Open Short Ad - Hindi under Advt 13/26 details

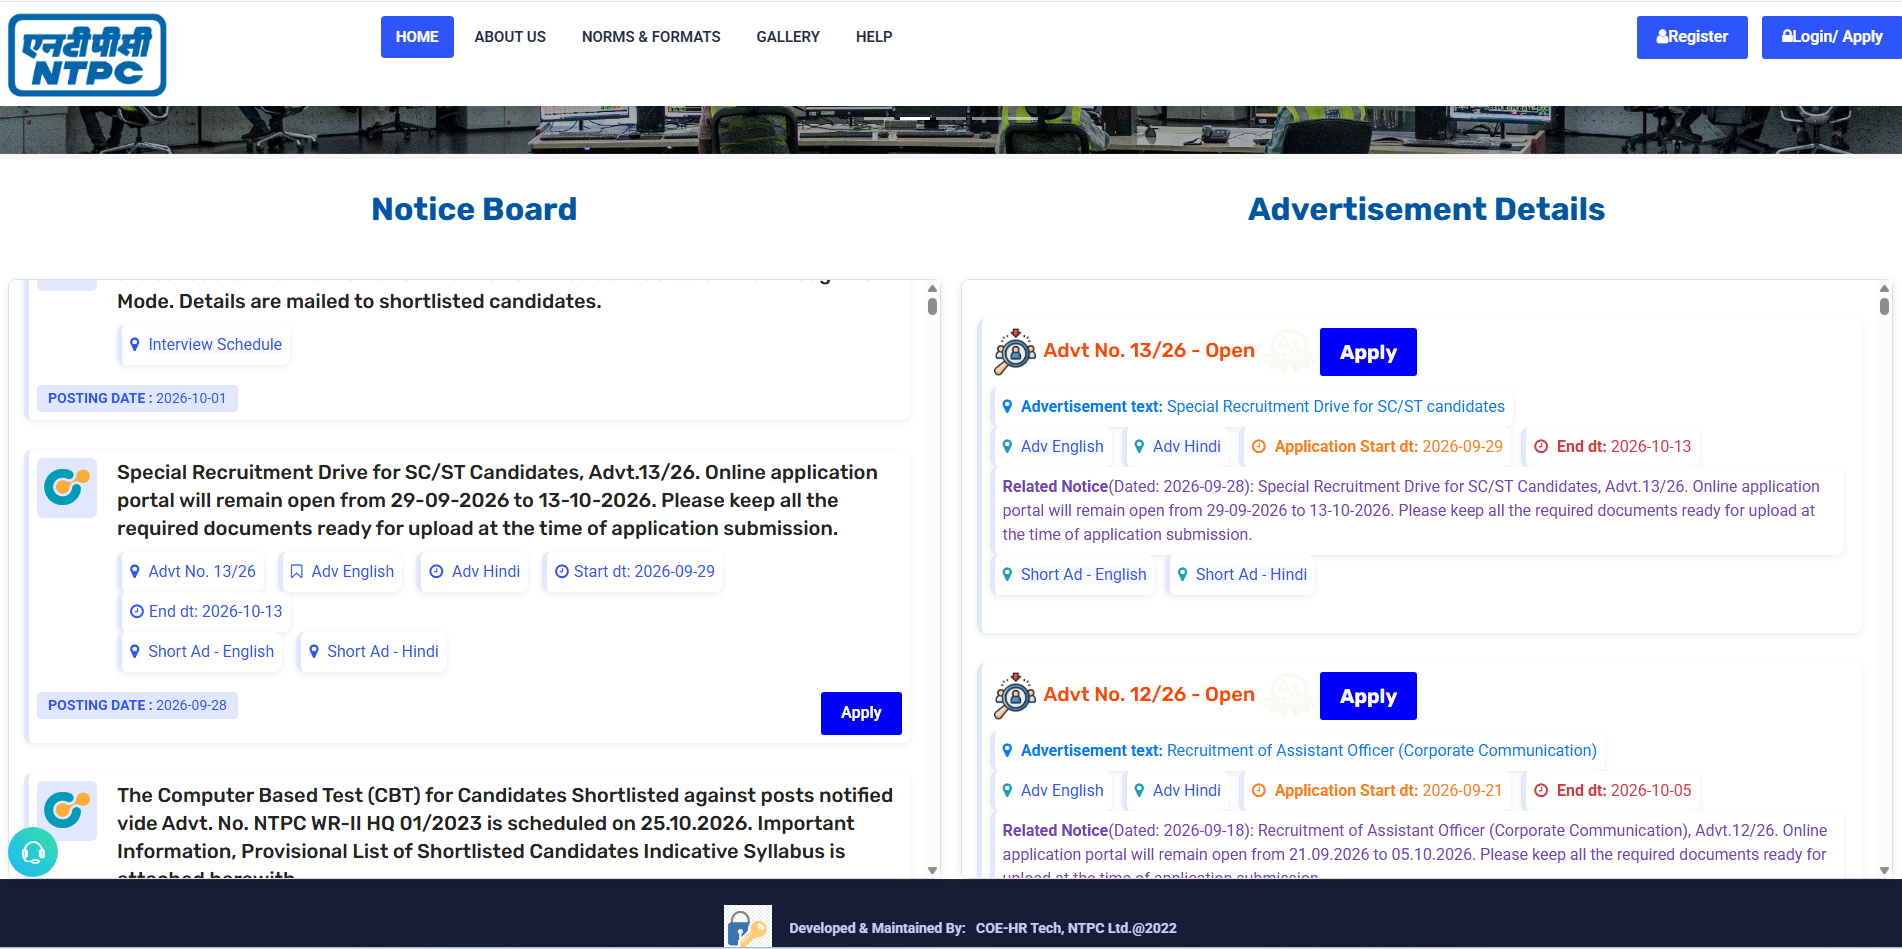(1242, 574)
